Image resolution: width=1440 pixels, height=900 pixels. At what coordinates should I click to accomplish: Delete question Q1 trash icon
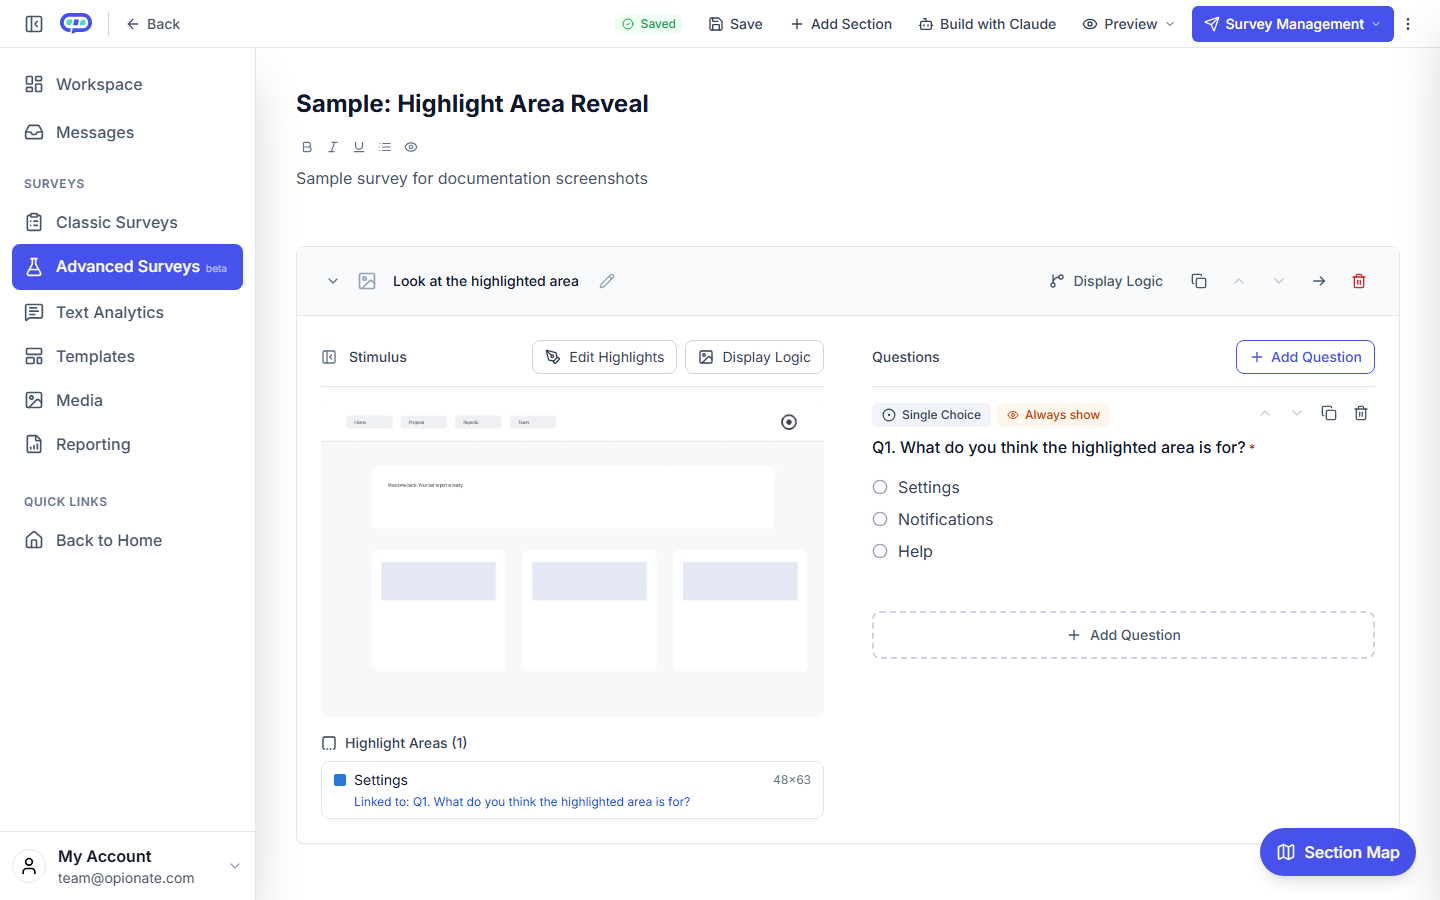coord(1361,413)
